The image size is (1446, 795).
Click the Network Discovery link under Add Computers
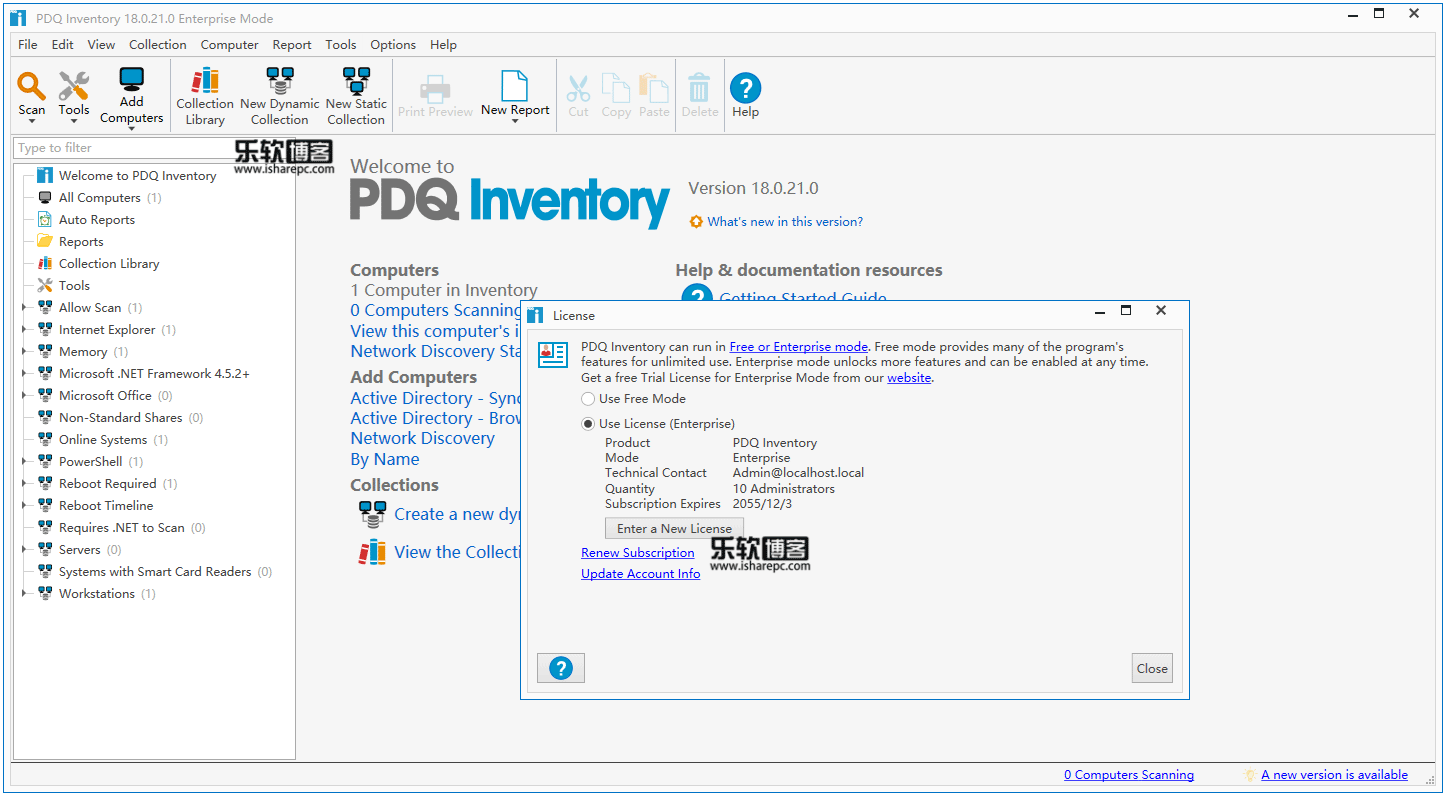click(422, 438)
